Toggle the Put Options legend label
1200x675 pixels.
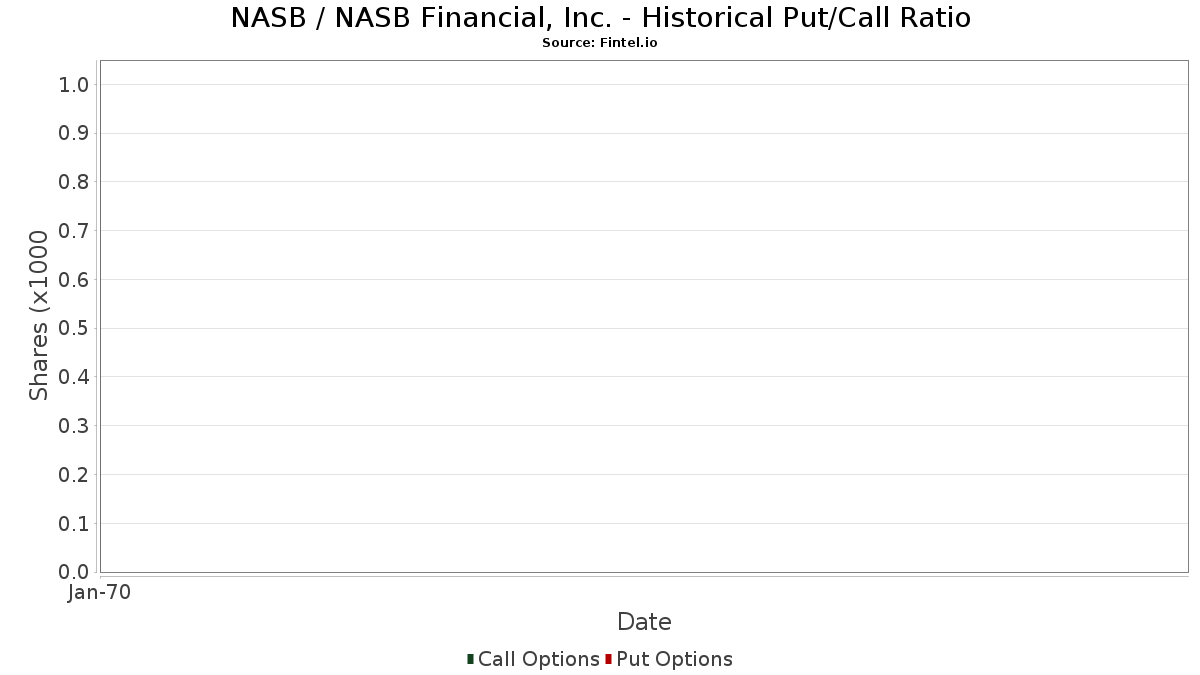[675, 659]
